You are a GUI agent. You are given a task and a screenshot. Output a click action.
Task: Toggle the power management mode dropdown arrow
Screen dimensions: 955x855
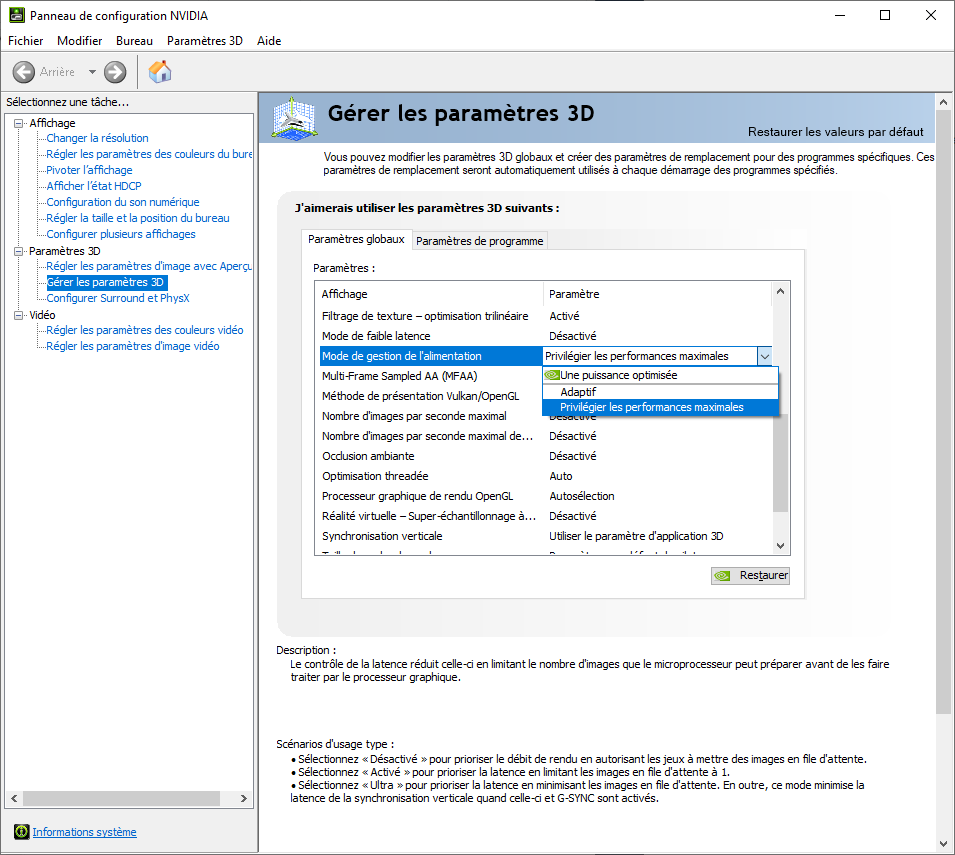tap(765, 356)
